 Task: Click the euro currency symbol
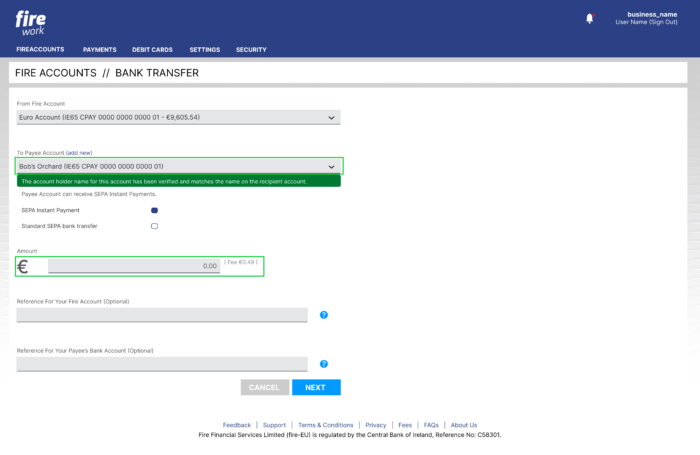pos(23,267)
